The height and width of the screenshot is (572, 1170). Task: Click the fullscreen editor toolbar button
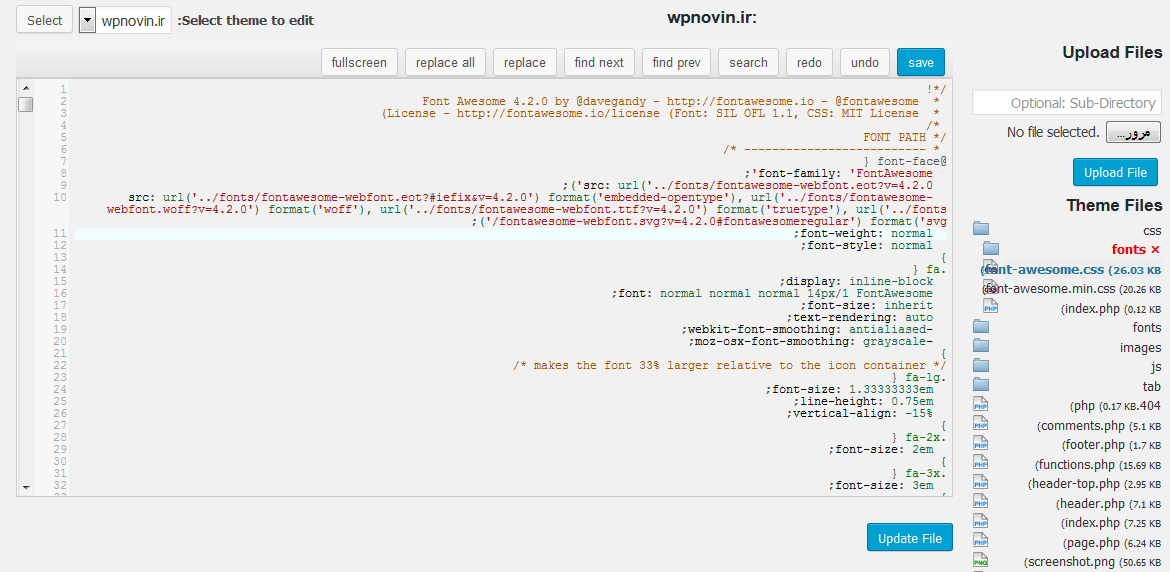[x=359, y=62]
